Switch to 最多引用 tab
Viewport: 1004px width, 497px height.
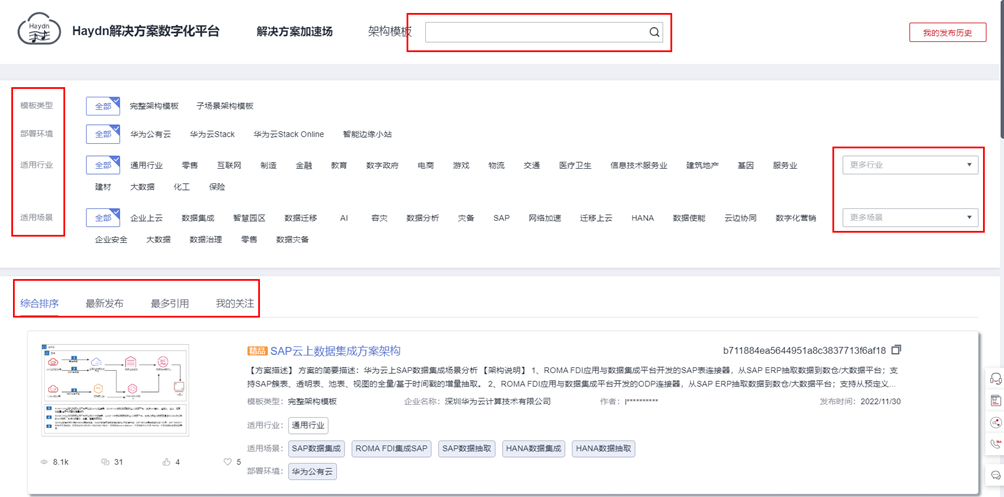(x=170, y=303)
